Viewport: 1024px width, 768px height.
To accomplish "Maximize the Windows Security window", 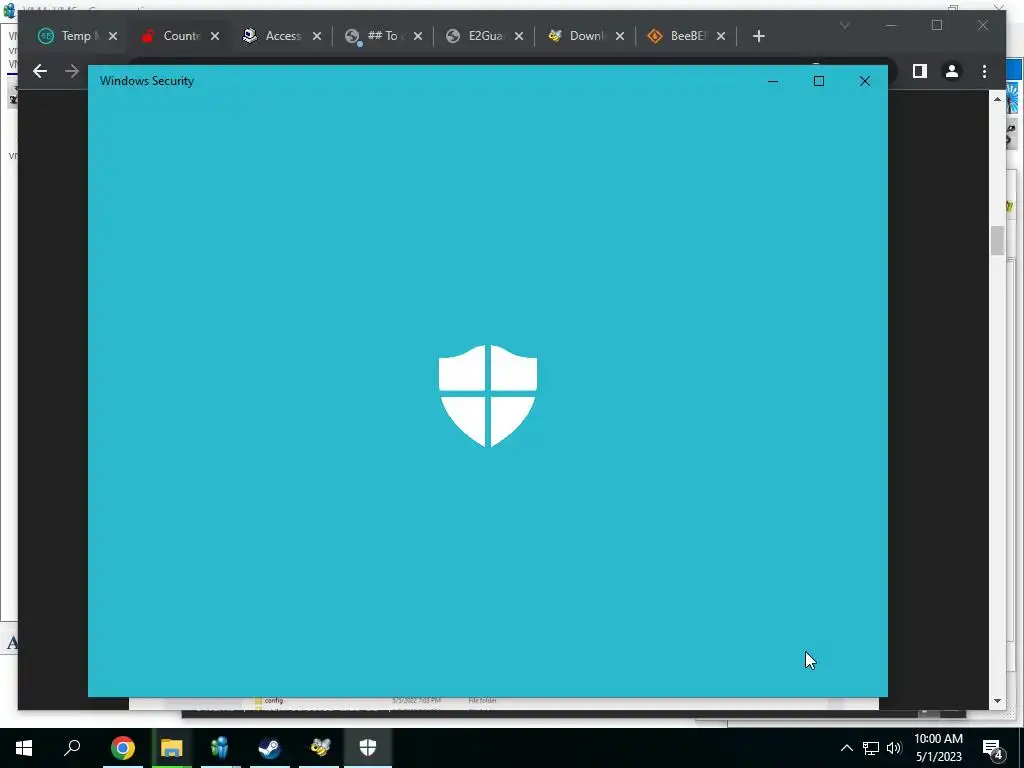I will [819, 81].
